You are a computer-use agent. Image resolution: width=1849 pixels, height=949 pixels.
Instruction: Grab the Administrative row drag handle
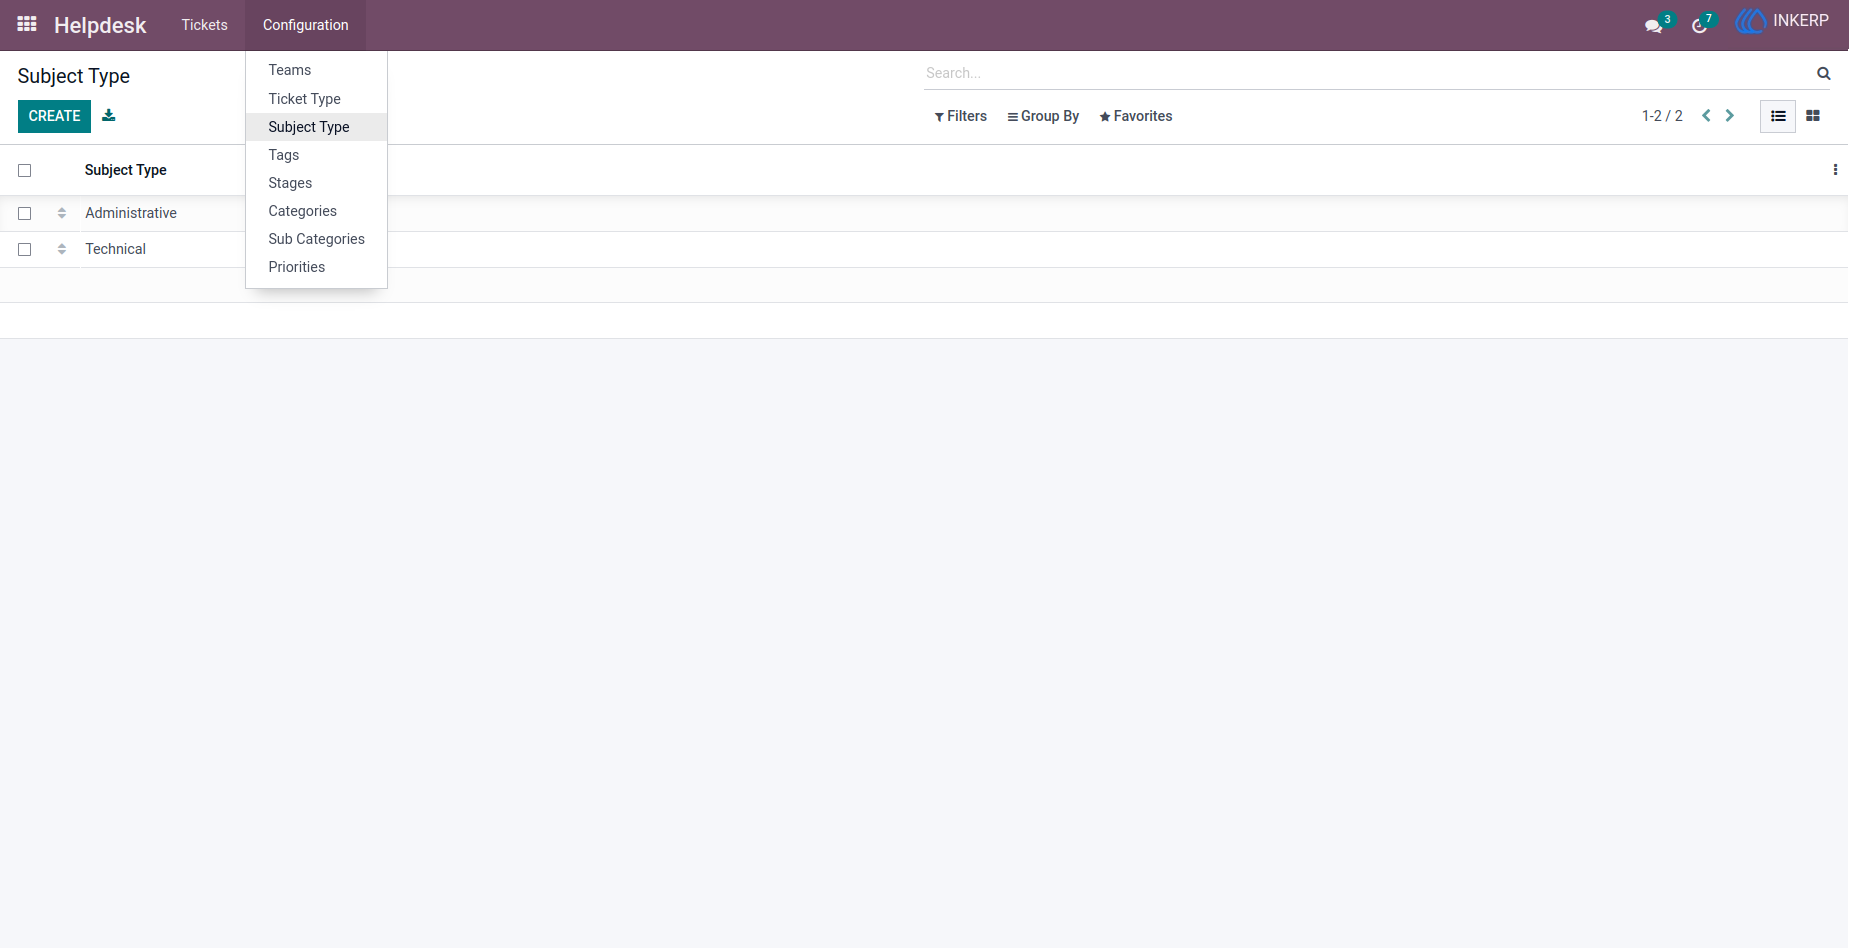coord(62,213)
